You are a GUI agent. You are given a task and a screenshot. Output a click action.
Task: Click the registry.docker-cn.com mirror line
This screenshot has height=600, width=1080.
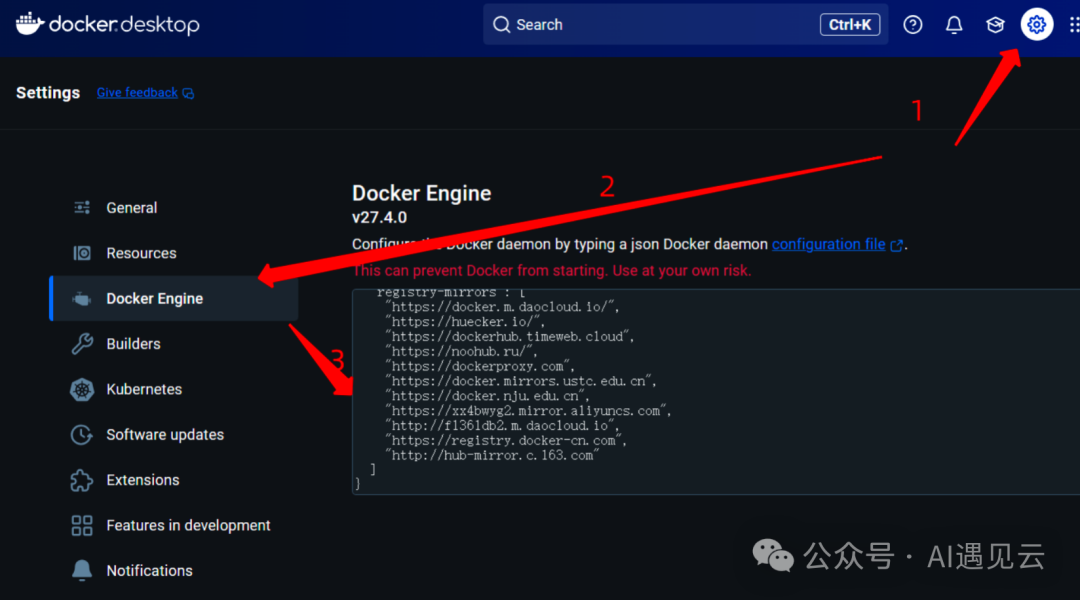click(506, 441)
